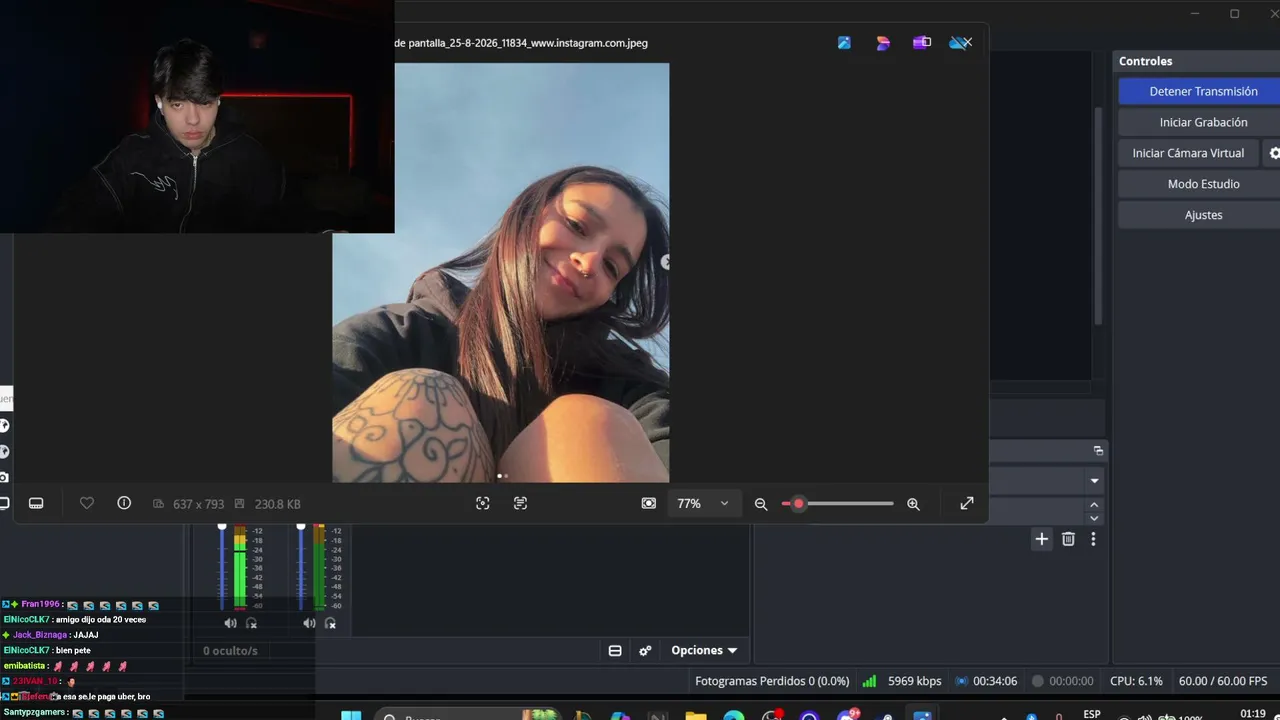Toggle monitoring headphone icon on first mixer channel
Screen dimensions: 1280x720
coord(251,623)
